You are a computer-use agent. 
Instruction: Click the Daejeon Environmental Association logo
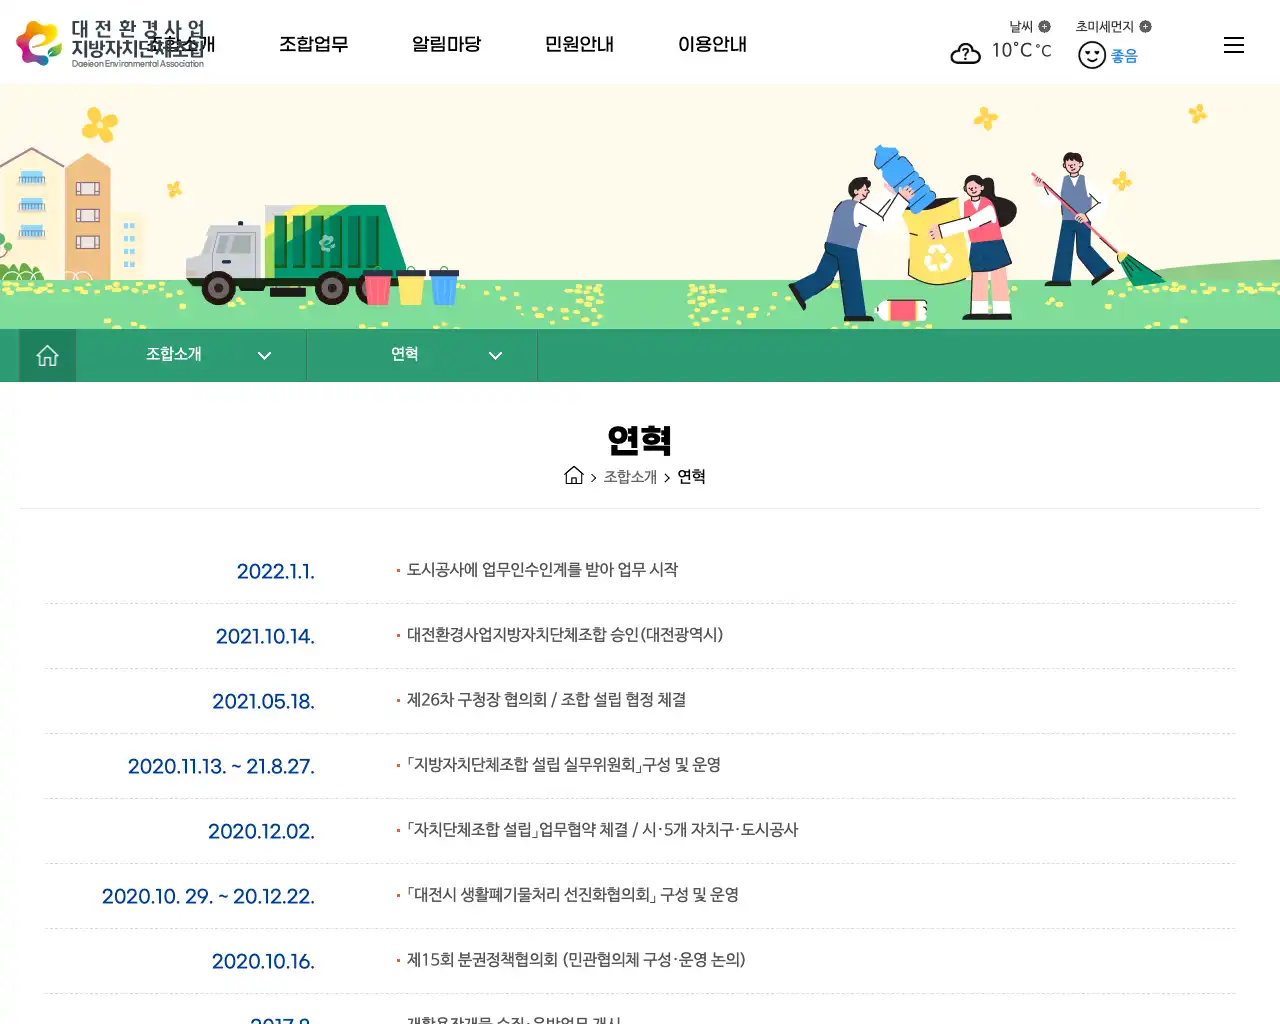[x=110, y=42]
